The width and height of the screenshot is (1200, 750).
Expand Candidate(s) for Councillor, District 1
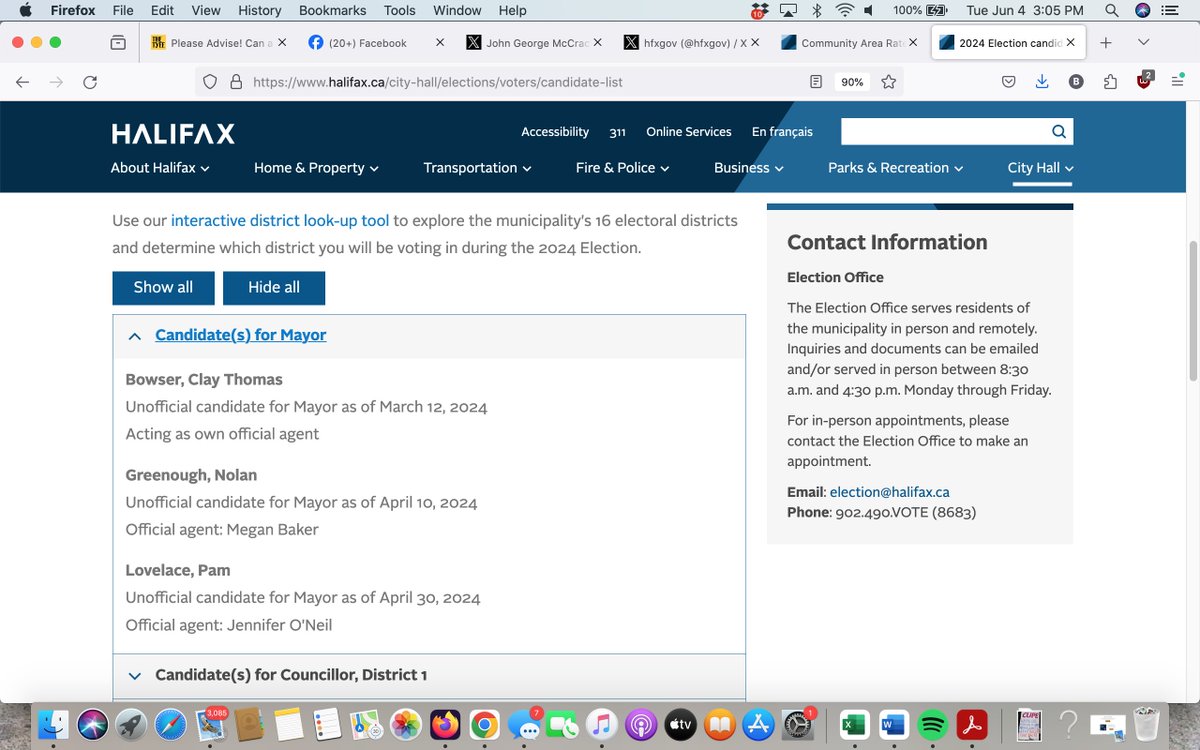point(429,675)
